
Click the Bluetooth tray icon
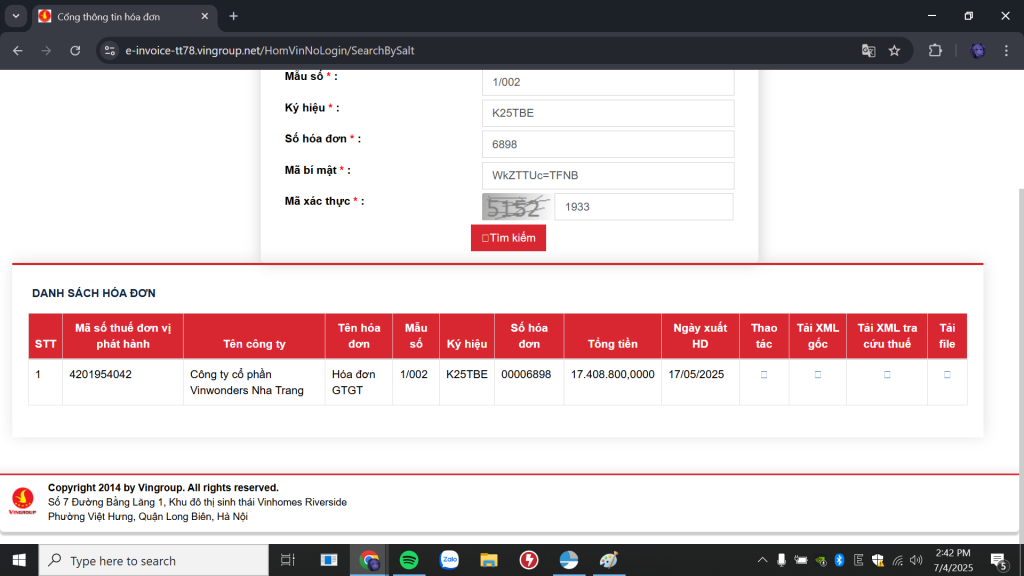(839, 560)
